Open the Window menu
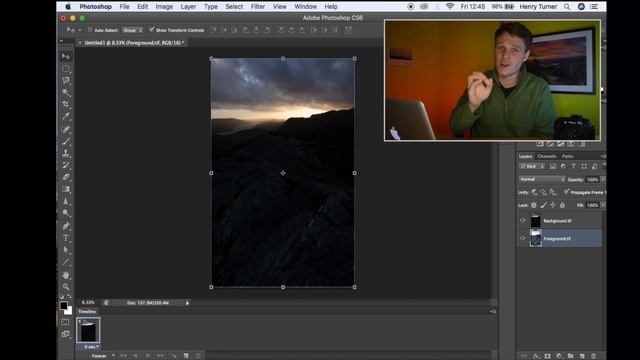640x360 pixels. (x=305, y=7)
